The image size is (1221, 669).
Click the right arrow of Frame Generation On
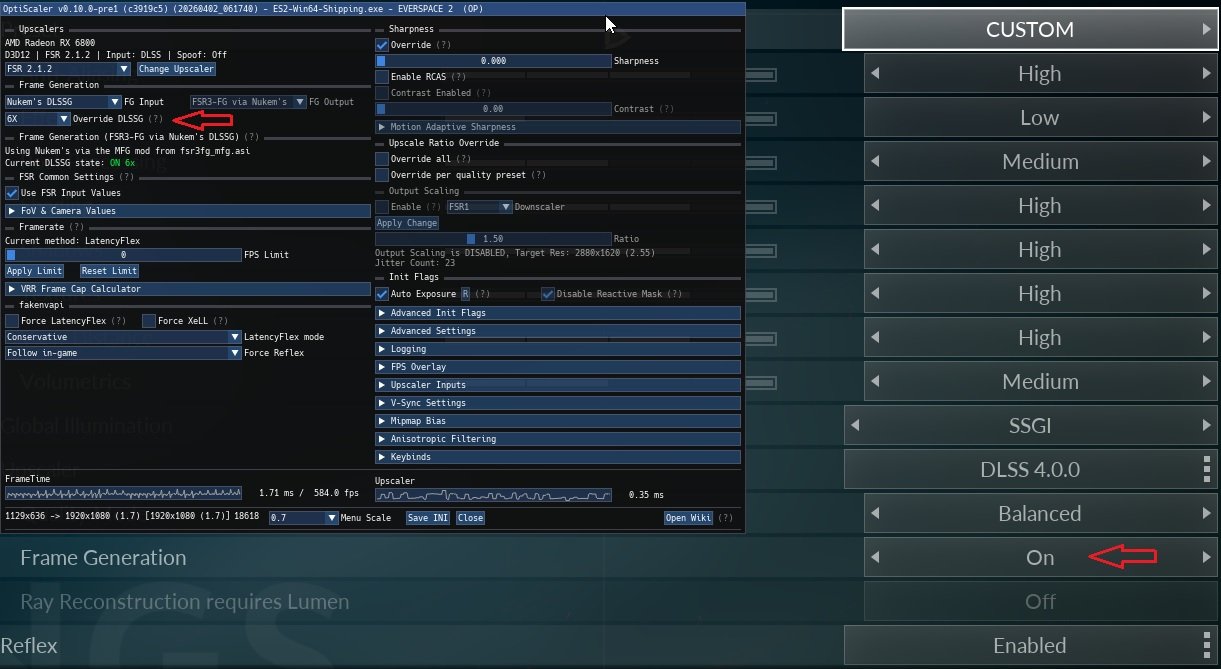point(1206,558)
